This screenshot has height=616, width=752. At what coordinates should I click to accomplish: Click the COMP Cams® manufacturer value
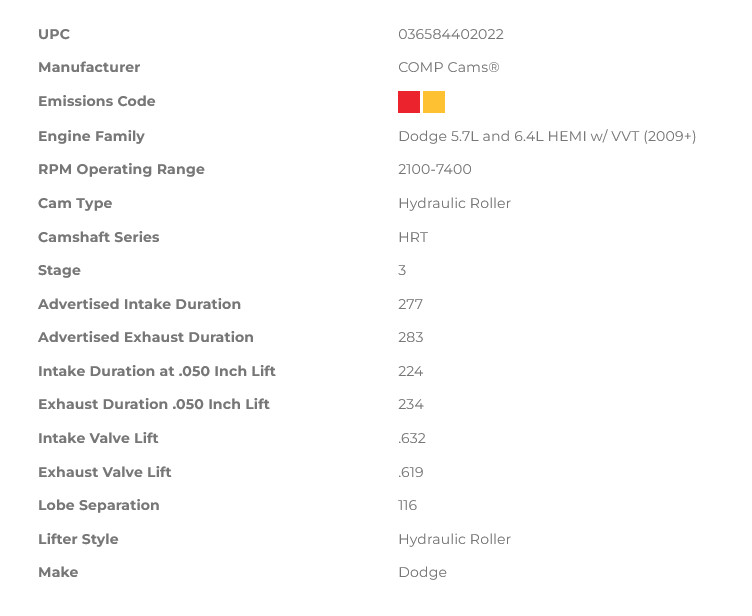[448, 67]
